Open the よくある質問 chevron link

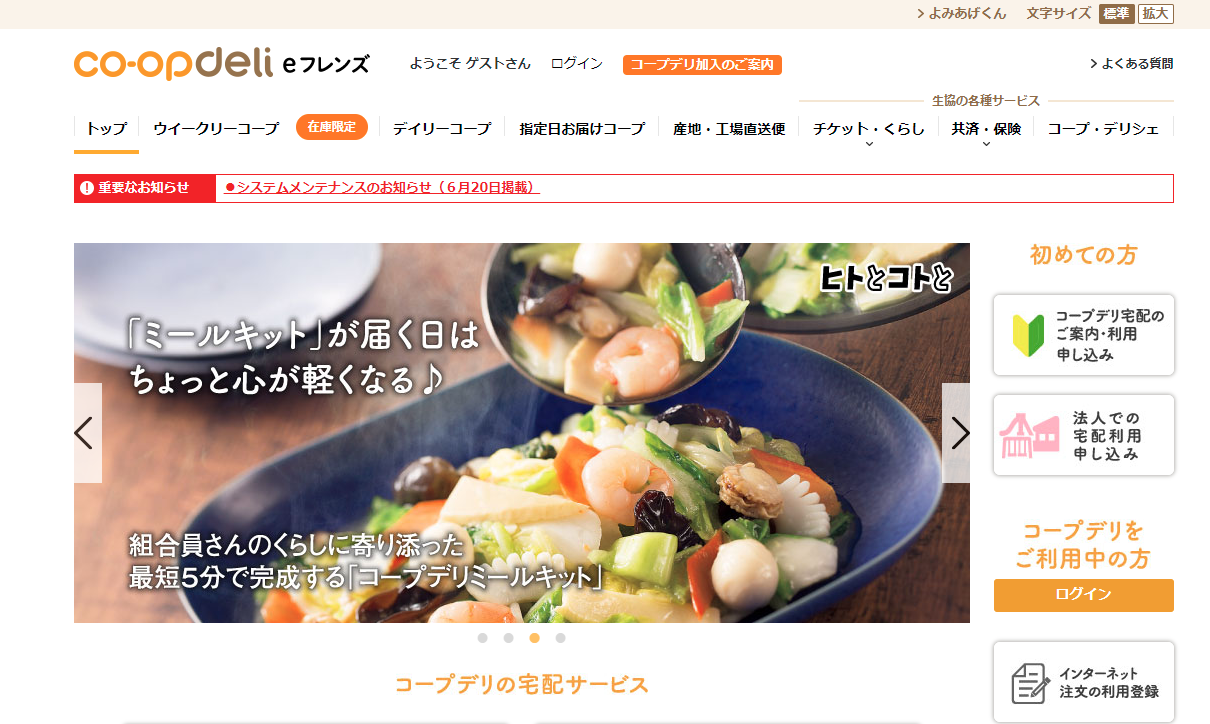pos(1131,63)
